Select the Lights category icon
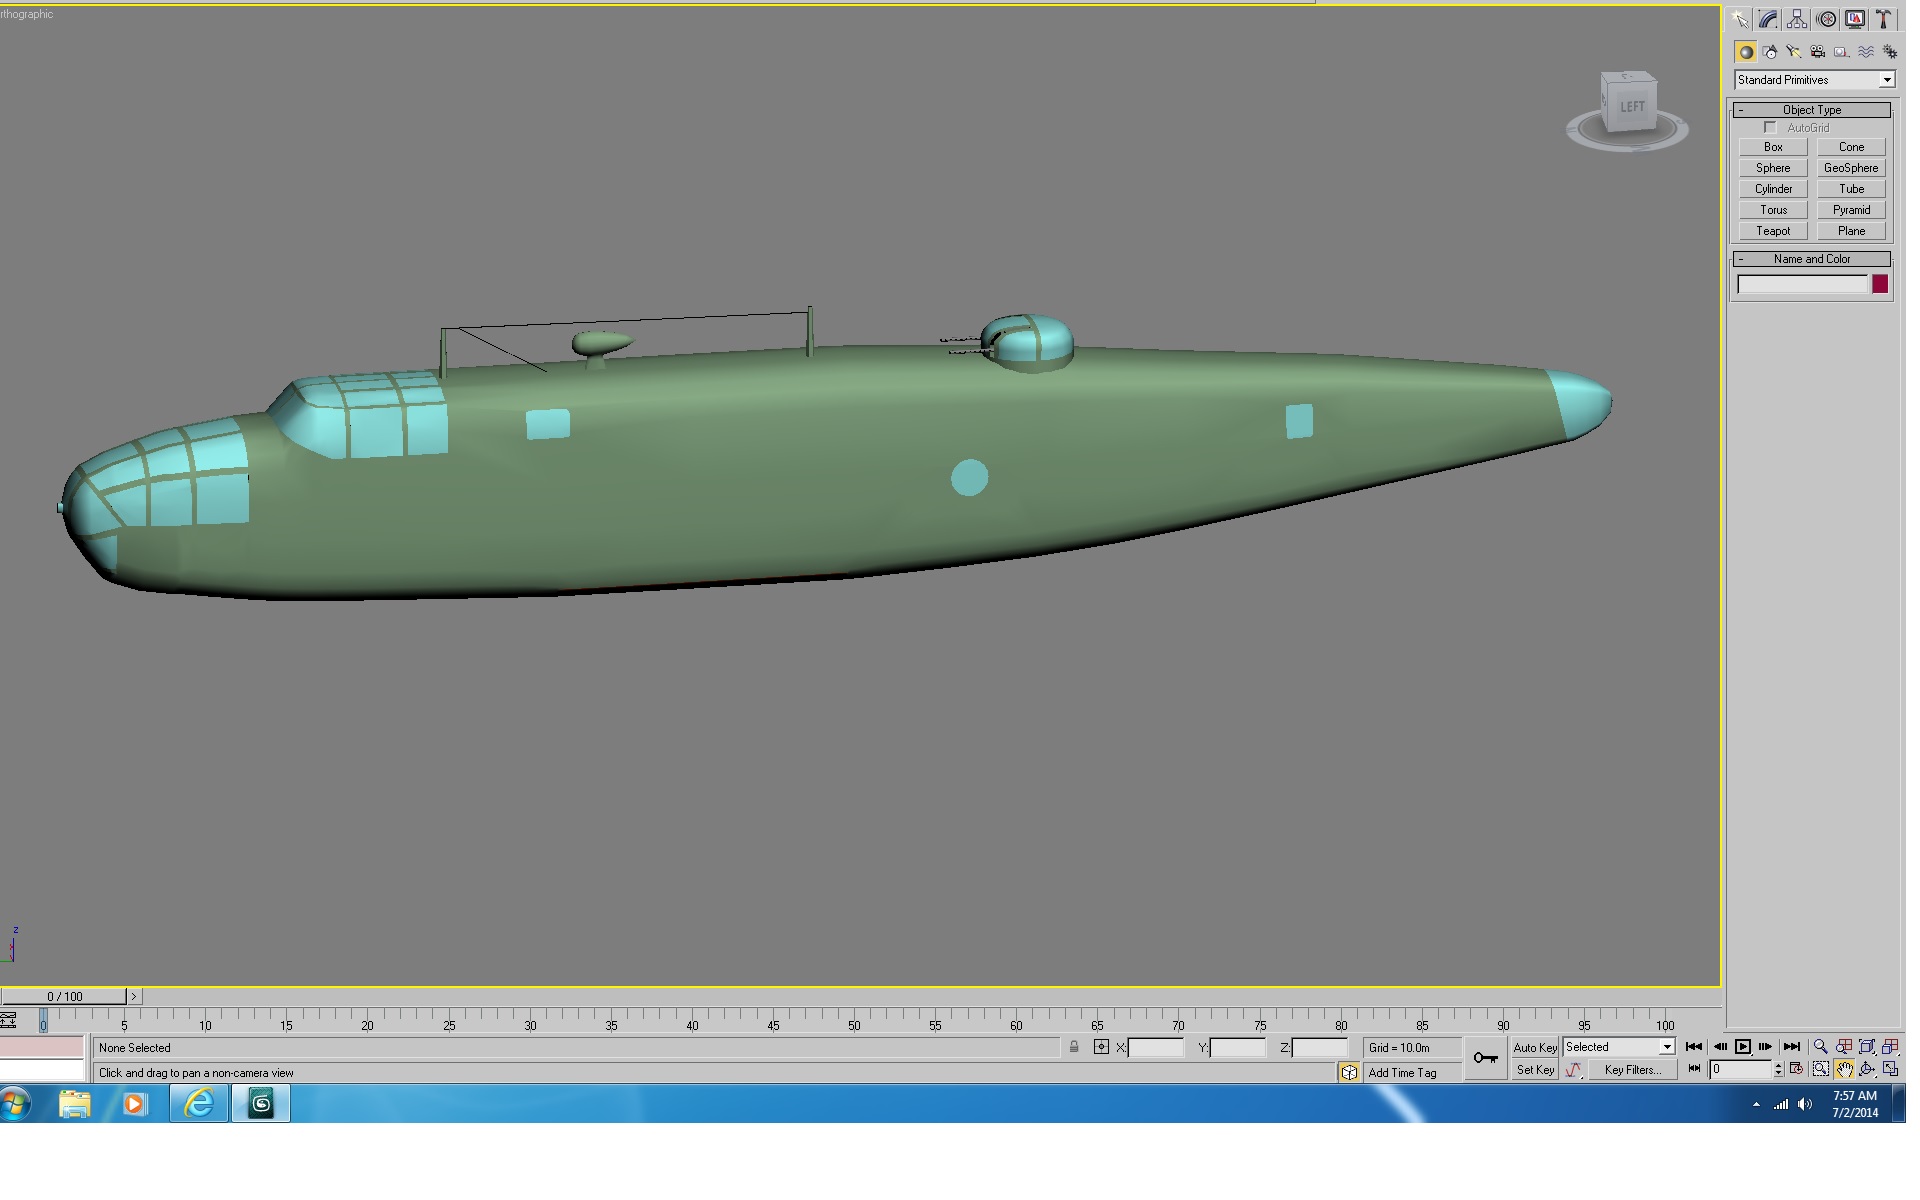This screenshot has width=1920, height=1200. (1794, 52)
